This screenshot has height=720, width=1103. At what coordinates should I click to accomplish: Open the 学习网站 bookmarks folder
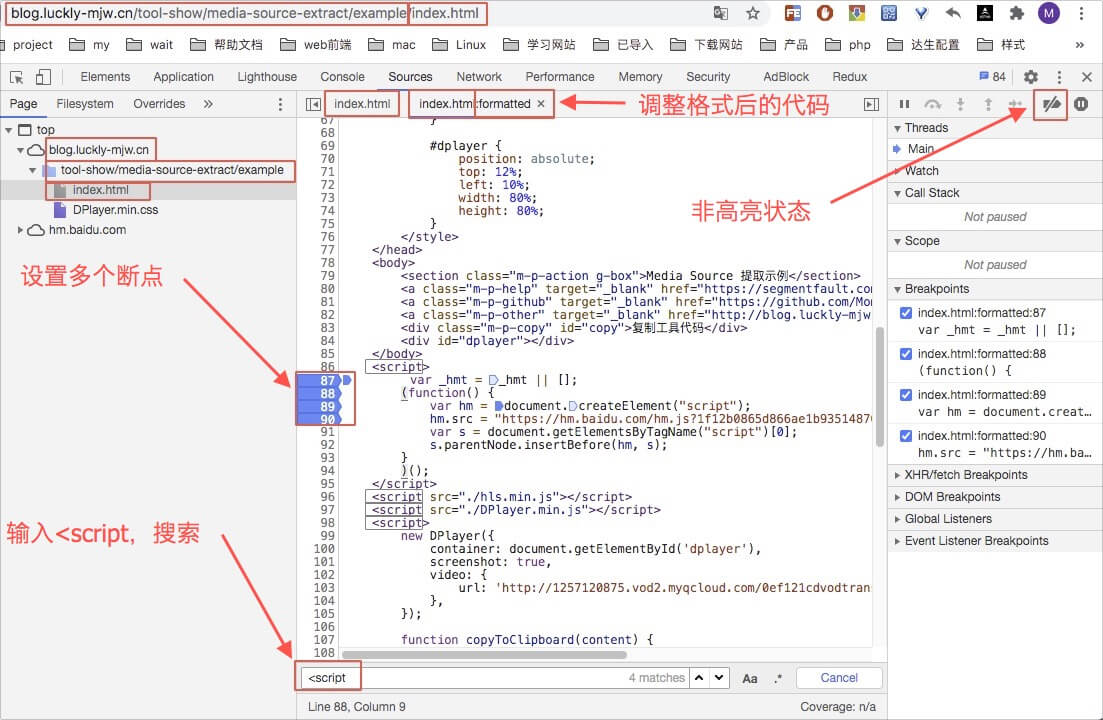coord(540,45)
